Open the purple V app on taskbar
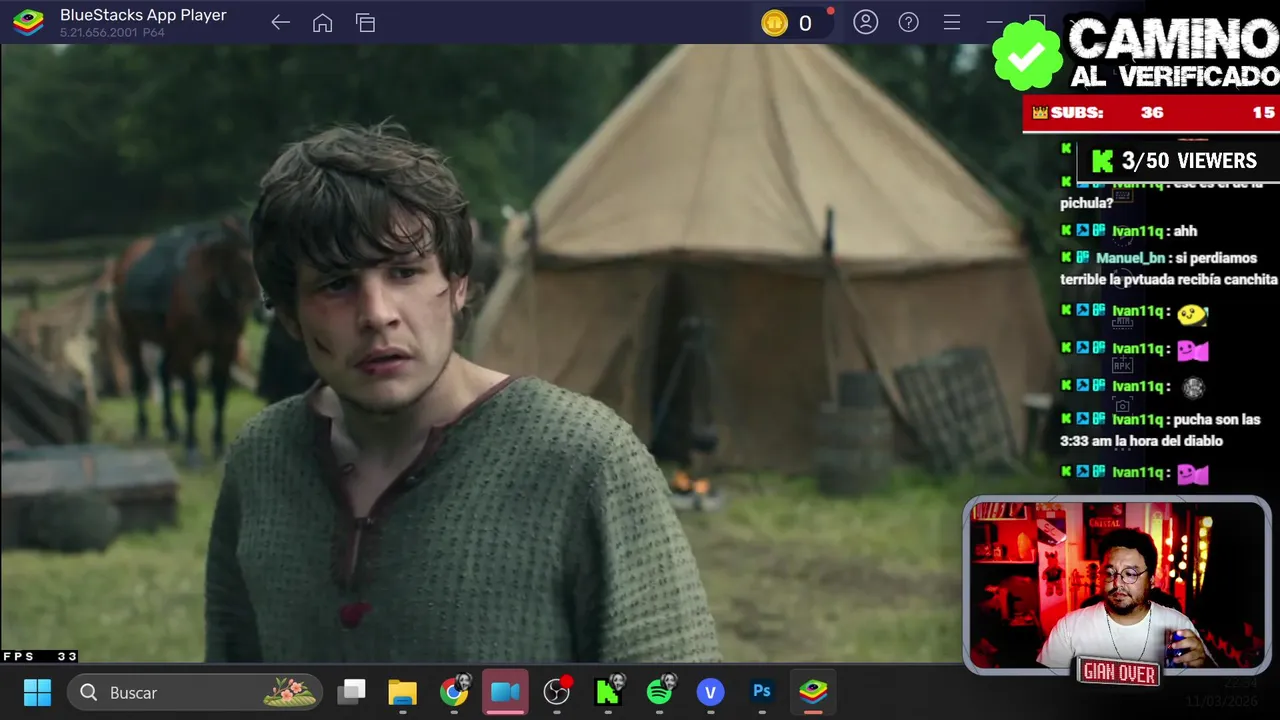This screenshot has height=720, width=1280. pyautogui.click(x=711, y=692)
